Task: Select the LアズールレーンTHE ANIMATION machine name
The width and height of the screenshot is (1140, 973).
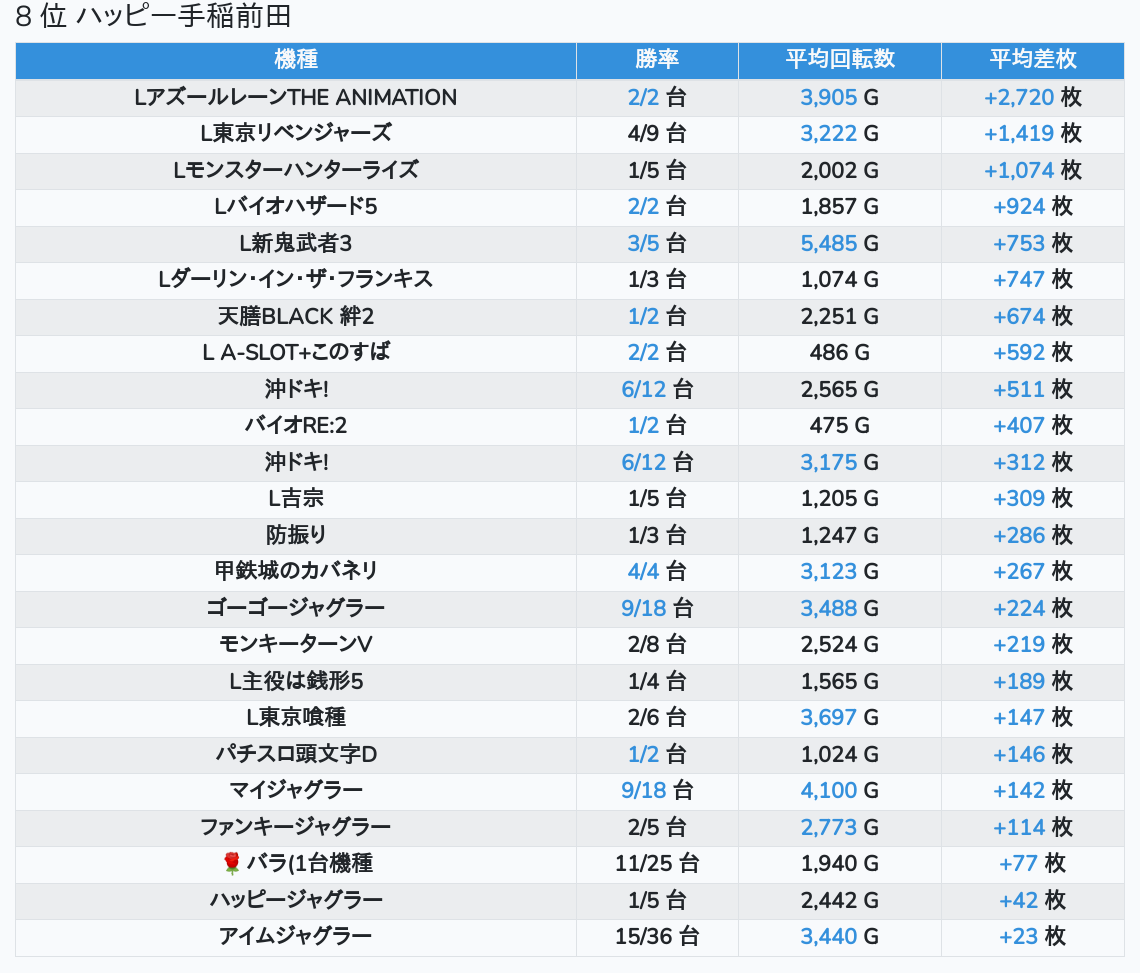Action: (x=296, y=97)
